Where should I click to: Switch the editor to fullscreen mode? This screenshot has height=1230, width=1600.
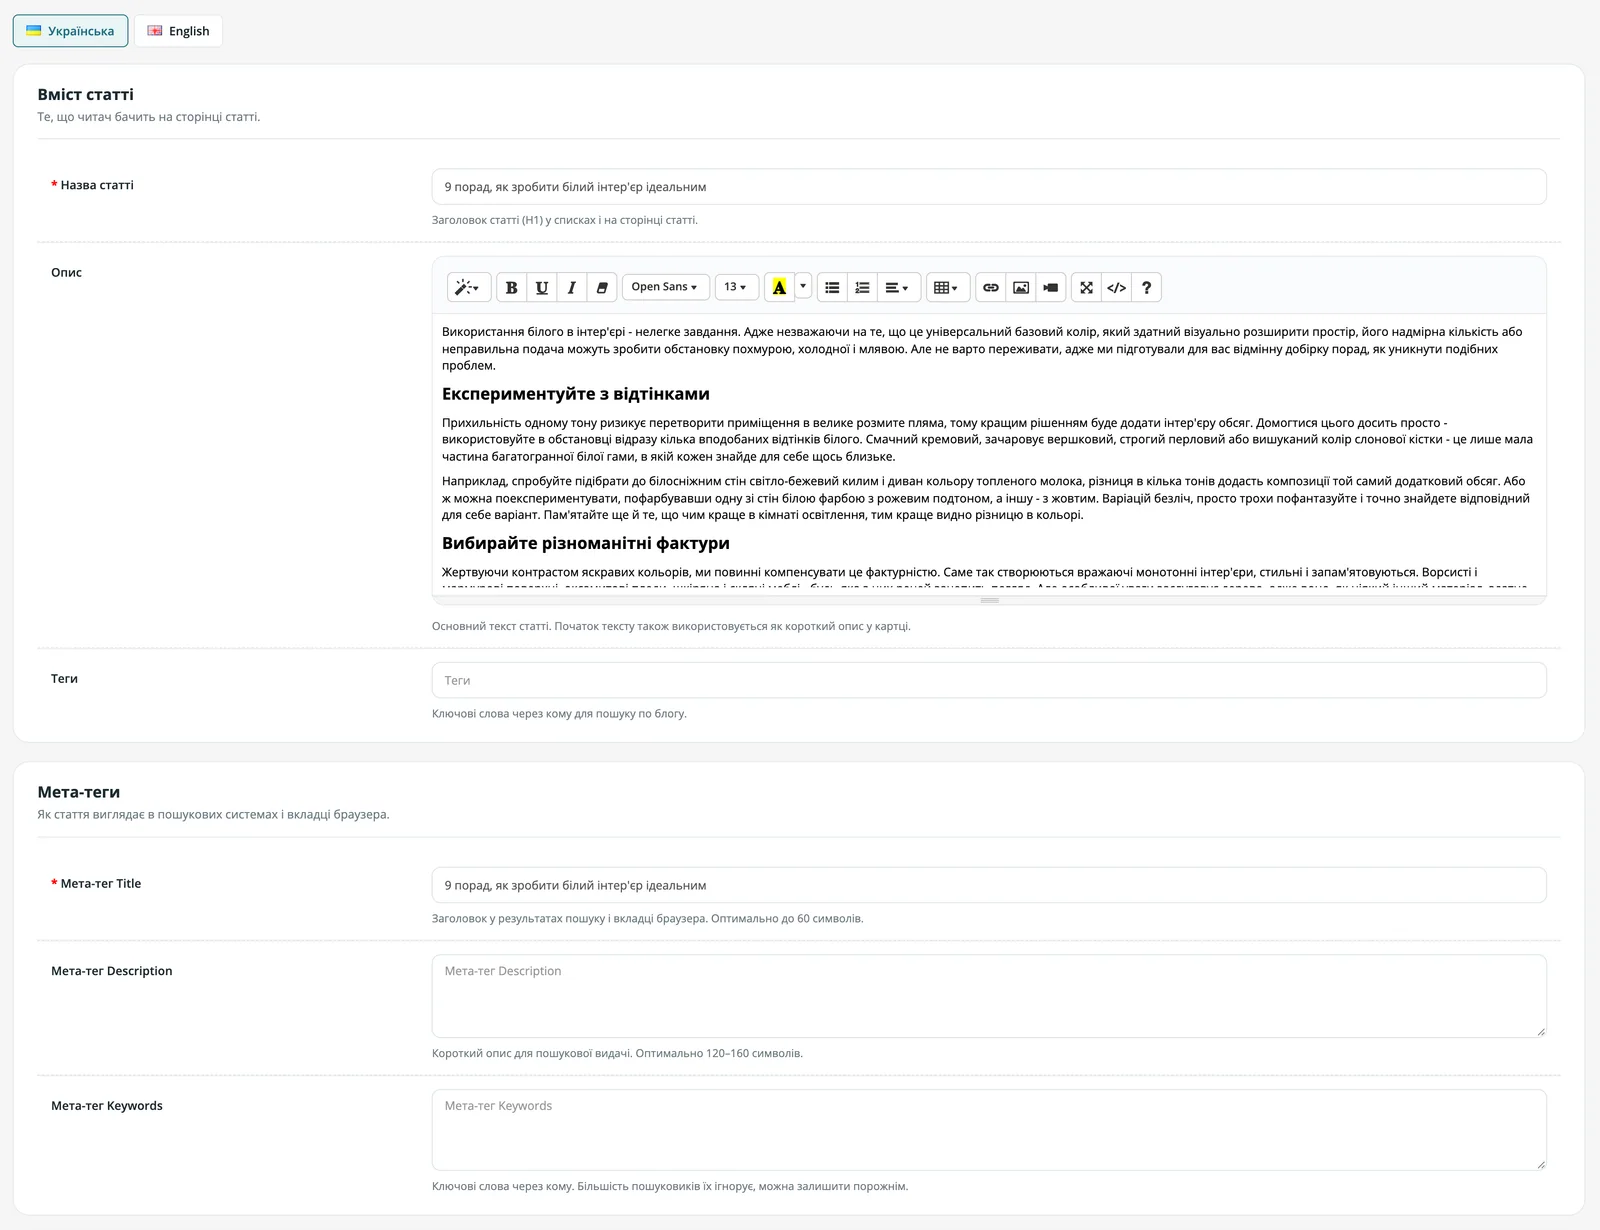[x=1087, y=288]
